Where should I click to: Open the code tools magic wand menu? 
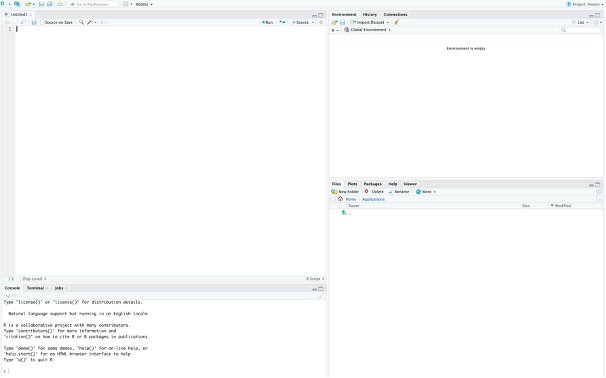click(x=92, y=22)
